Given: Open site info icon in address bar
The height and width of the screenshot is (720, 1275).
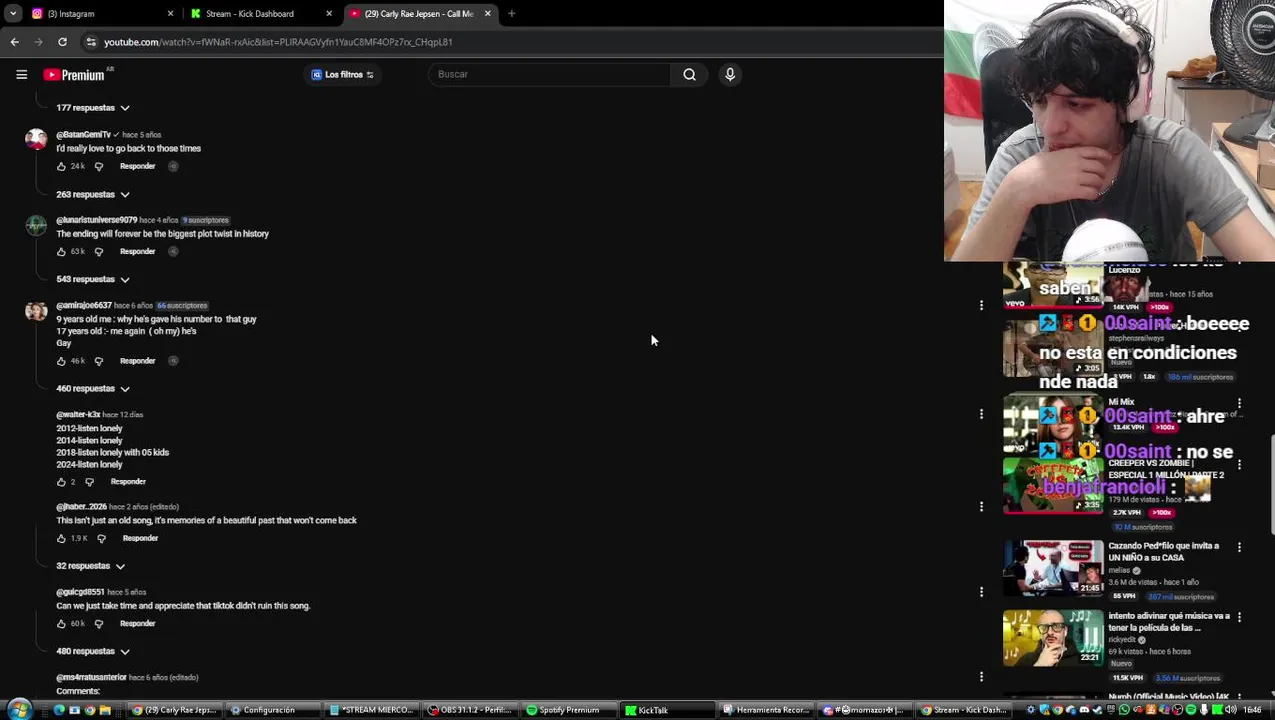Looking at the screenshot, I should 91,42.
